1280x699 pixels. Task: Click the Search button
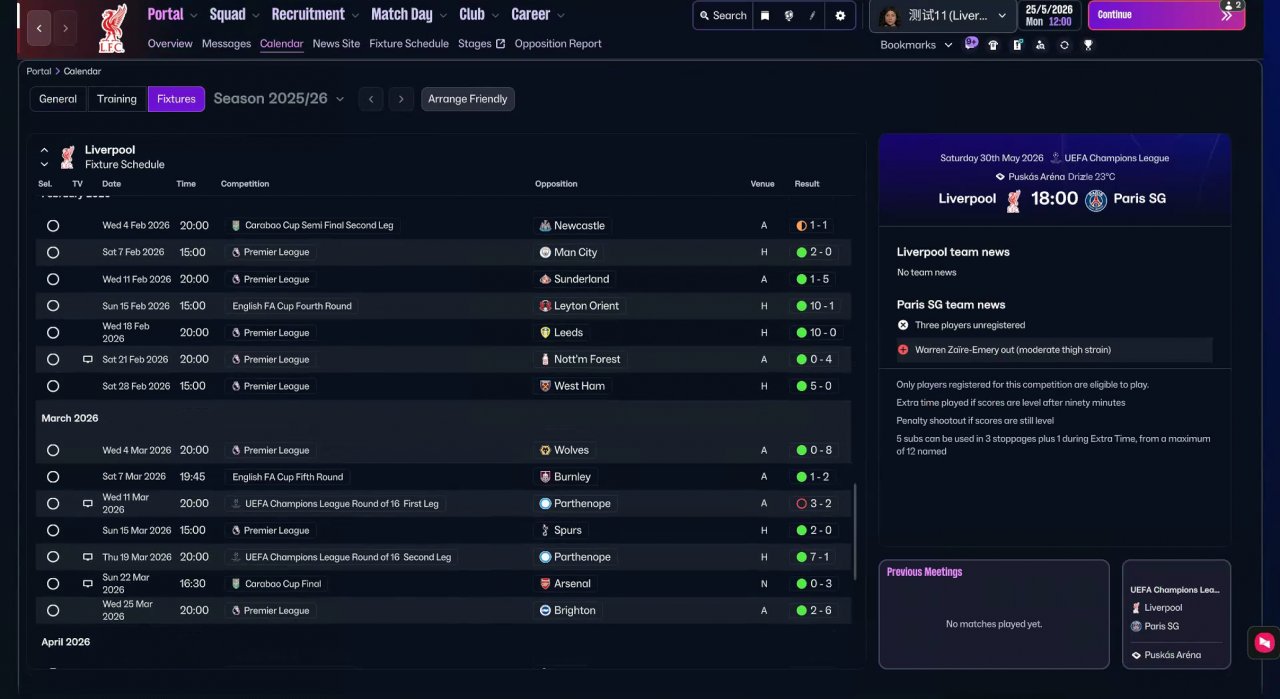pyautogui.click(x=722, y=15)
